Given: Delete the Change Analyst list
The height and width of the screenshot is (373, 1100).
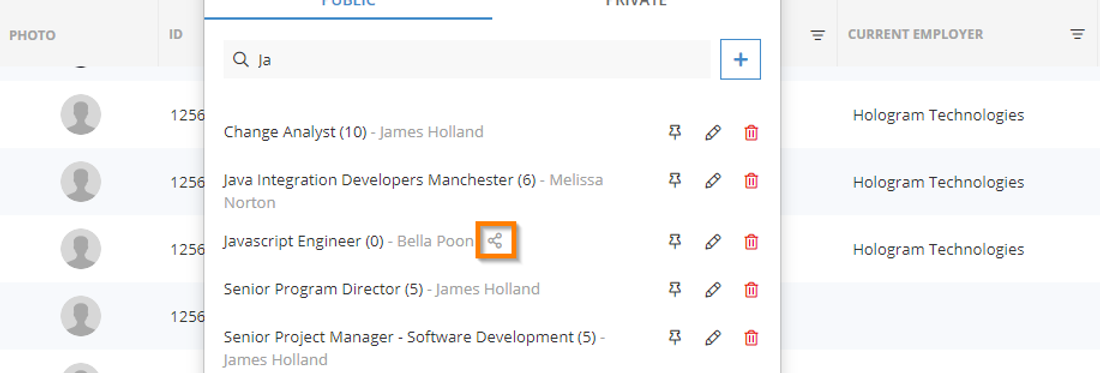Looking at the screenshot, I should 751,132.
